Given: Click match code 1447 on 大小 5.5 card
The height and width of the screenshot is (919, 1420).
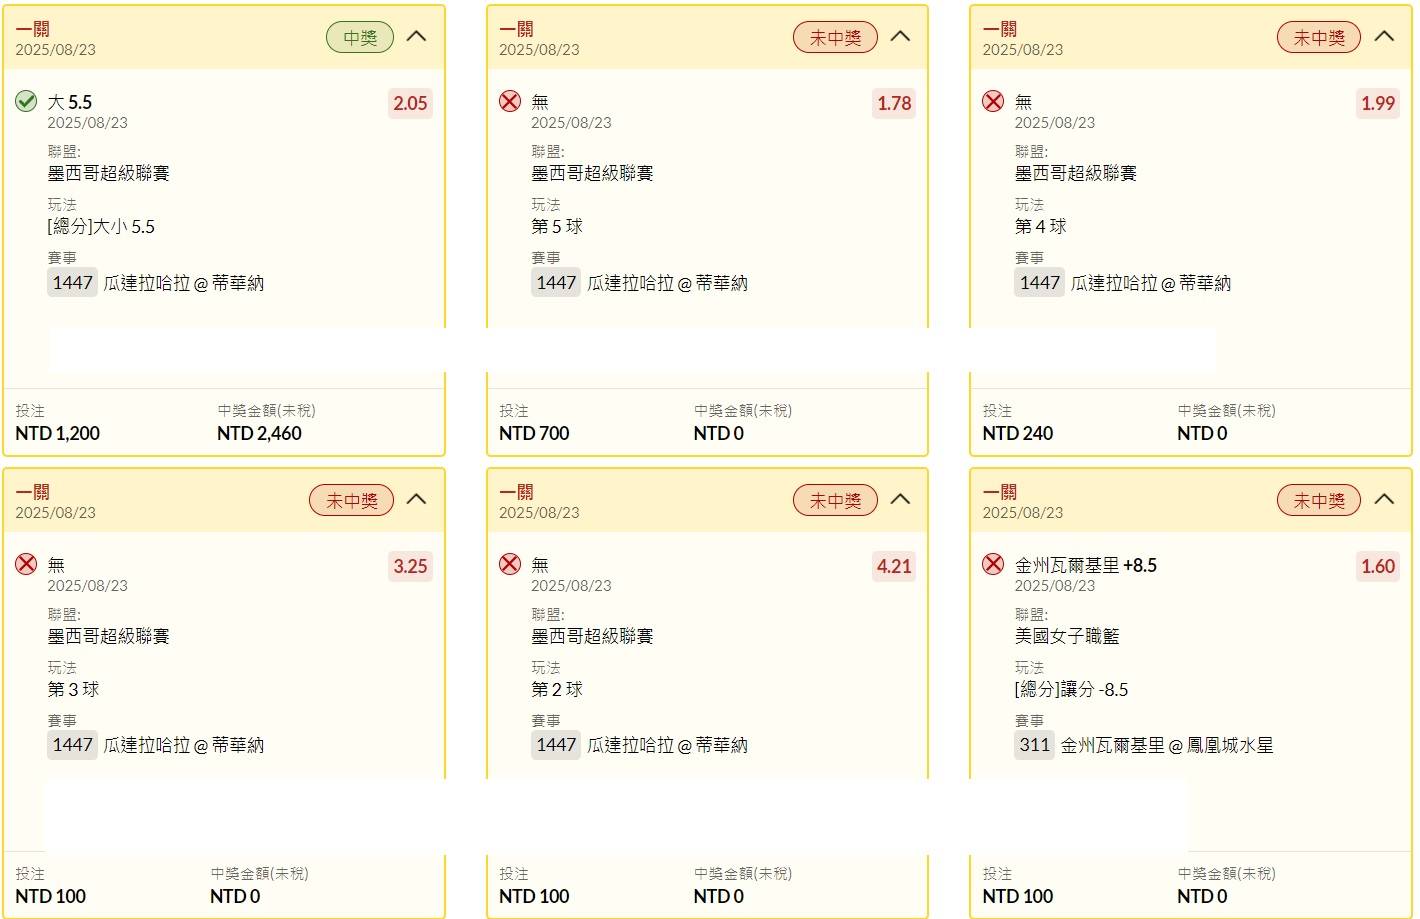Looking at the screenshot, I should (x=72, y=283).
